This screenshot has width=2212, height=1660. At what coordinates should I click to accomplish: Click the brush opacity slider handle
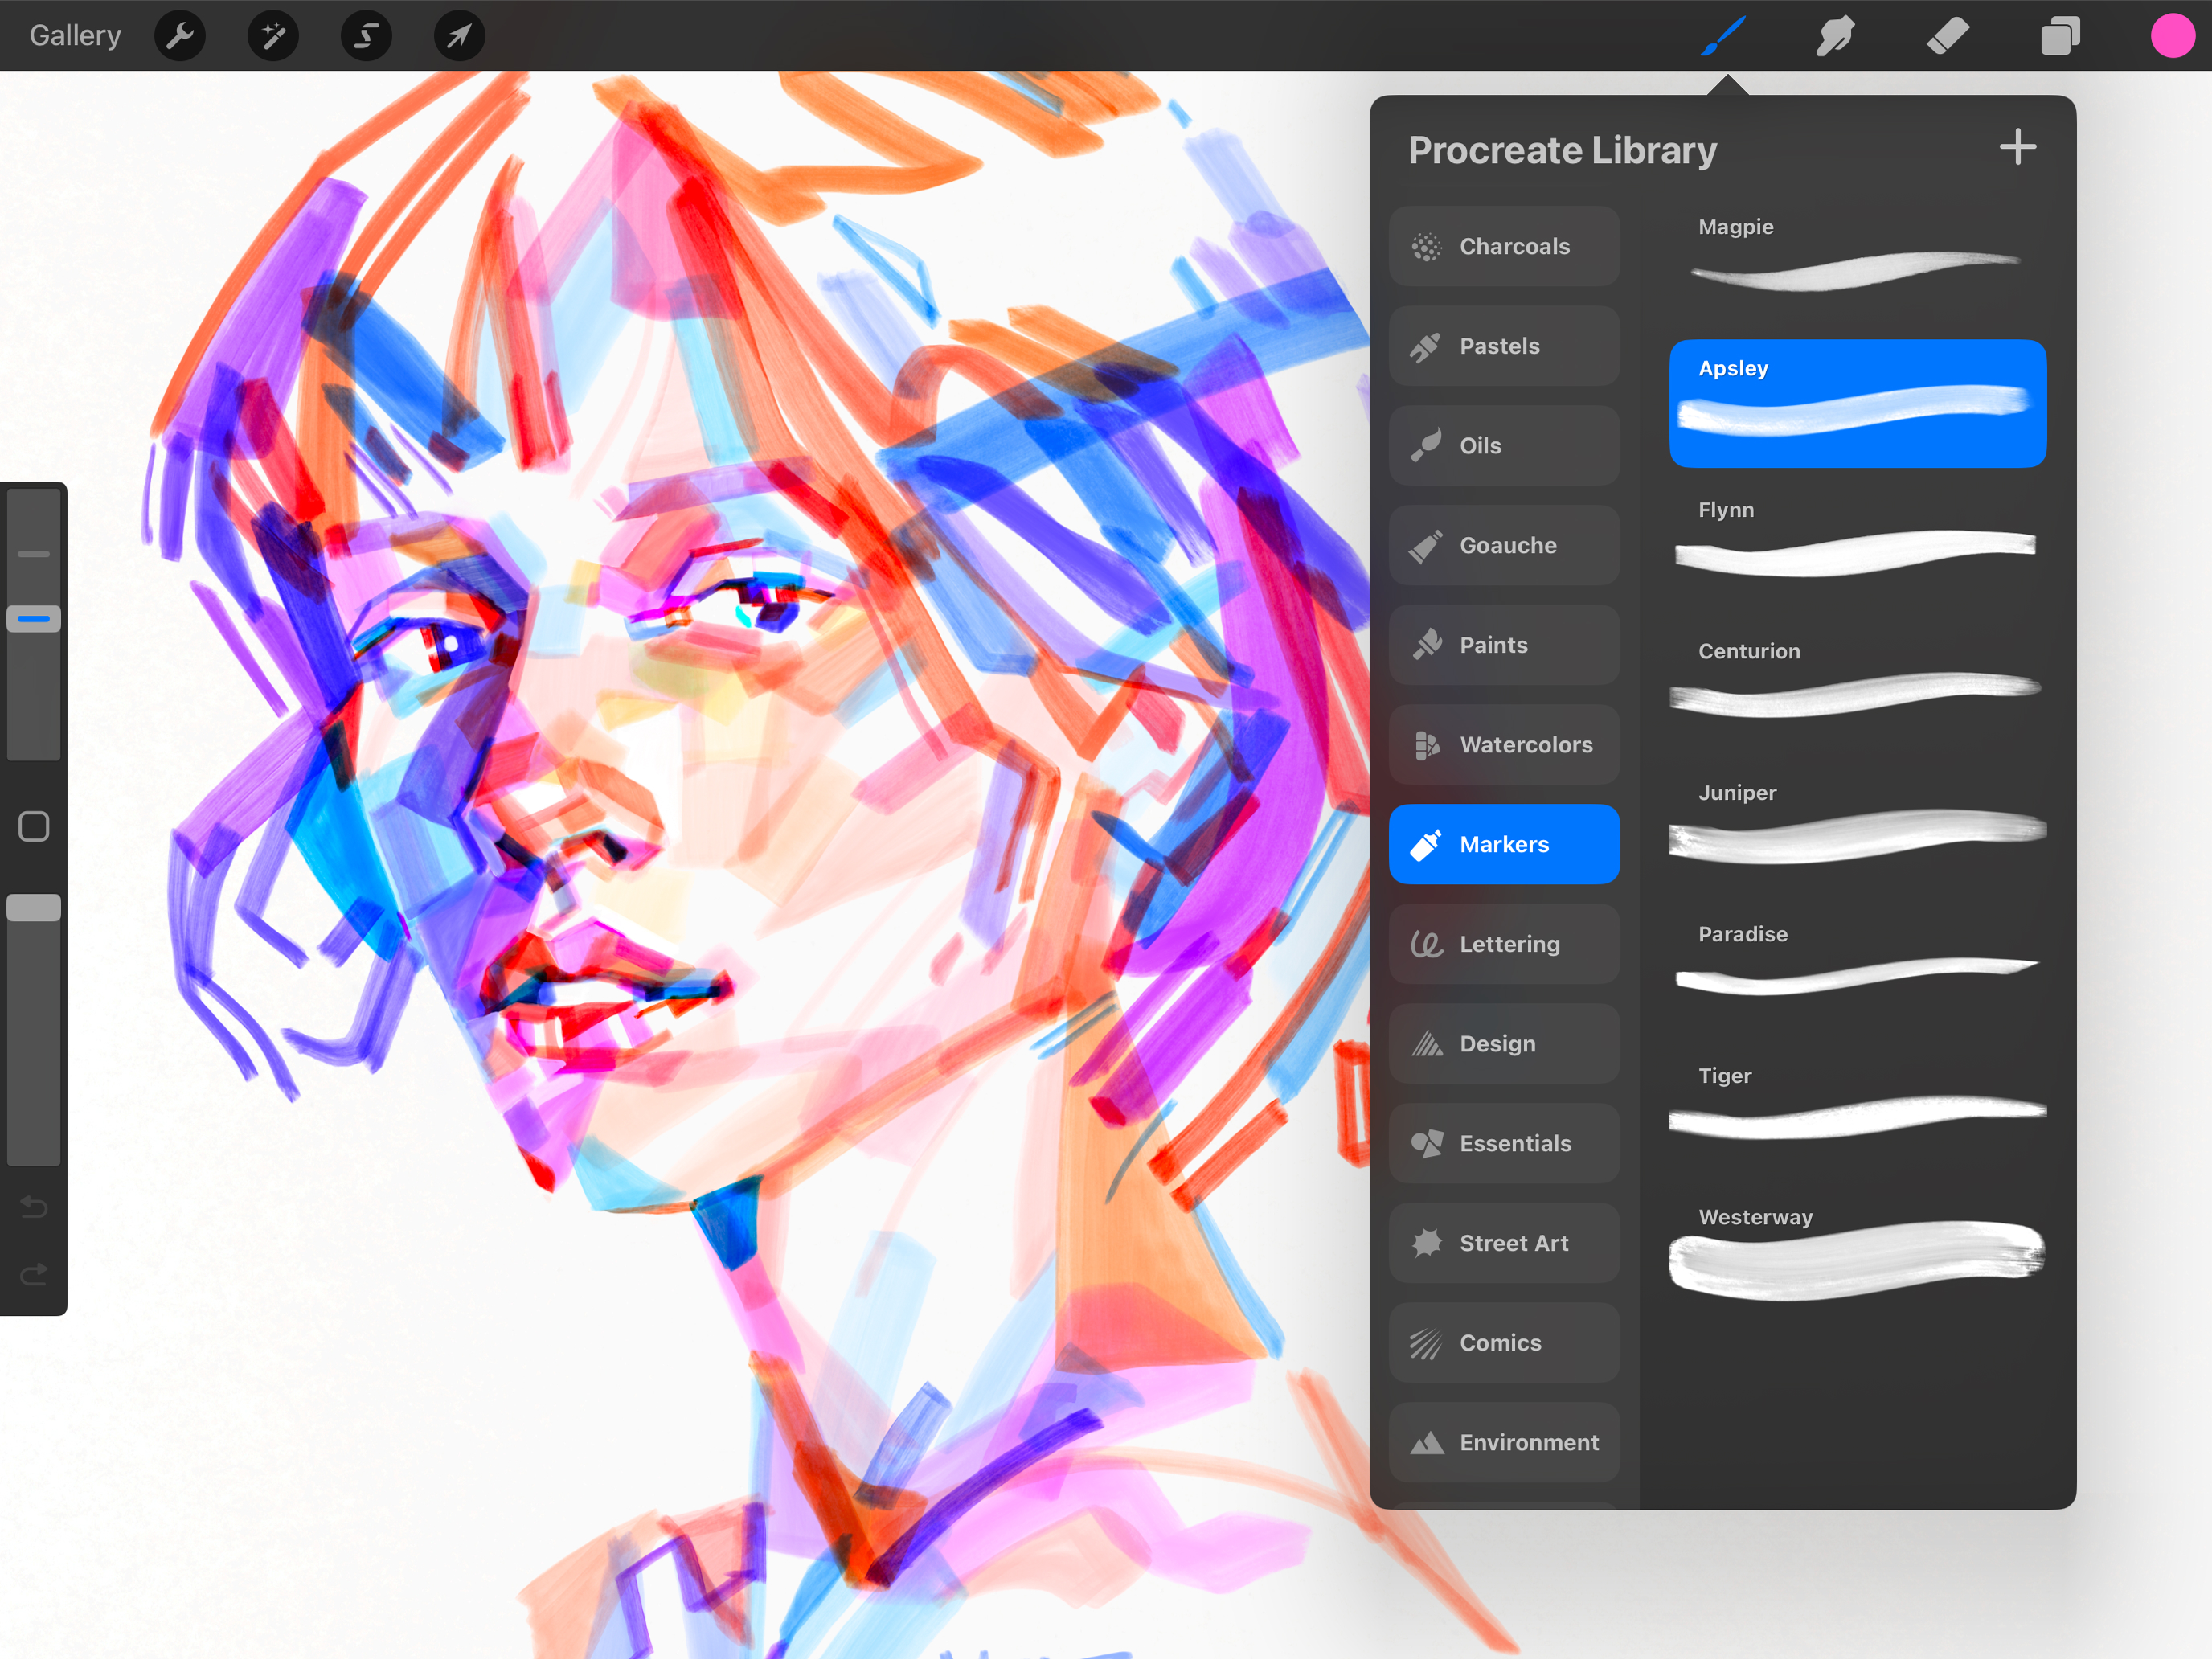pos(34,908)
